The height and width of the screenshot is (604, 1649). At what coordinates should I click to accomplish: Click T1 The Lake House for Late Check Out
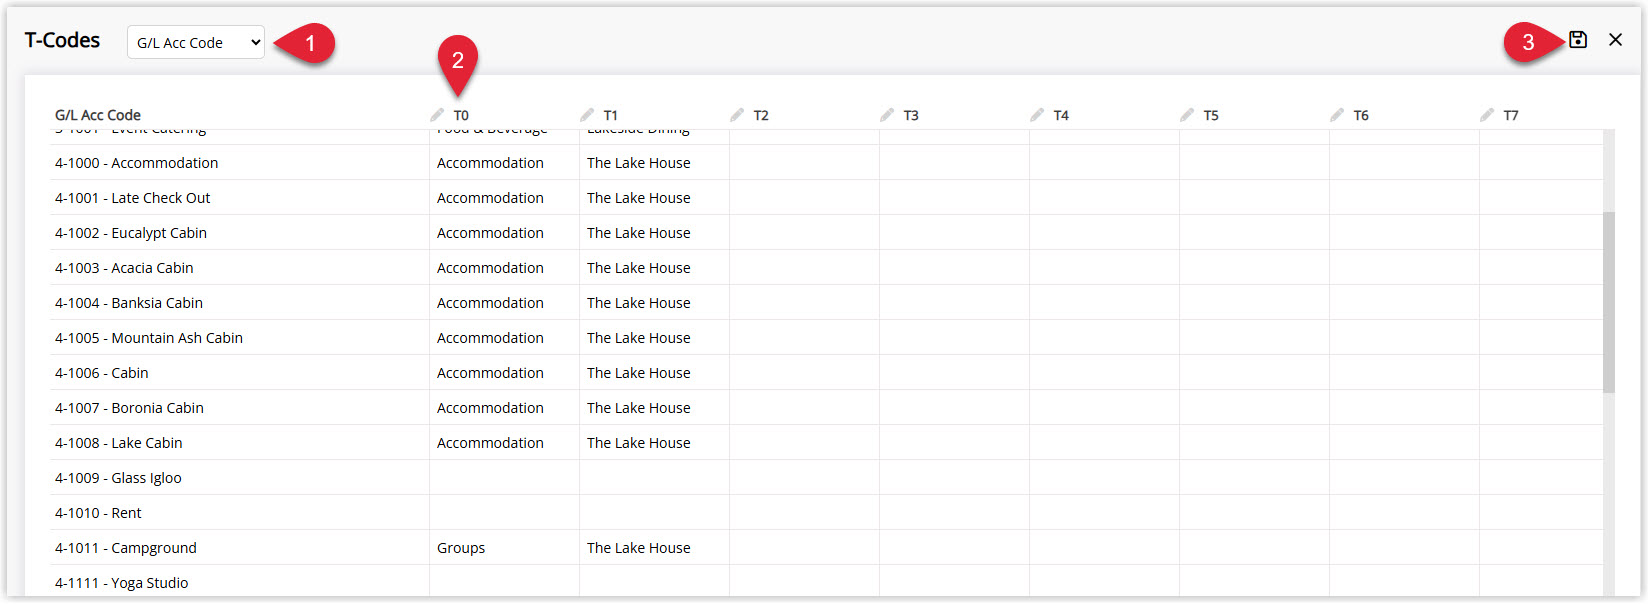pos(654,198)
